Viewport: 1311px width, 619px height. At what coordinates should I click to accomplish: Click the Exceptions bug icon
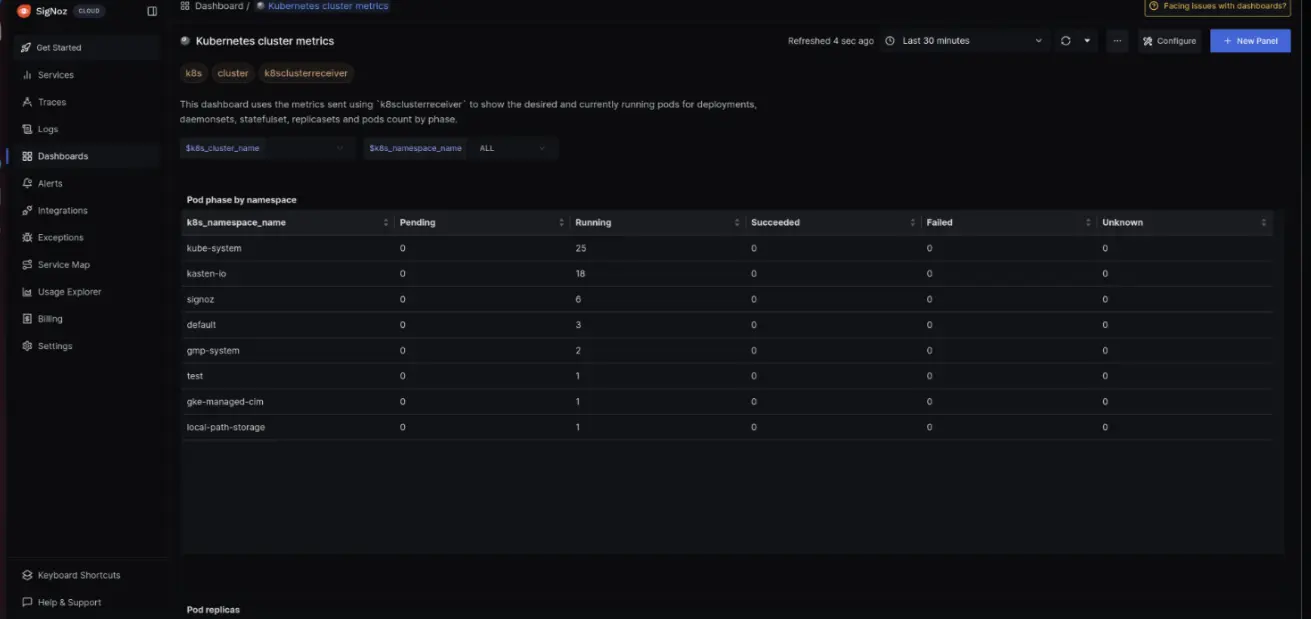(27, 237)
